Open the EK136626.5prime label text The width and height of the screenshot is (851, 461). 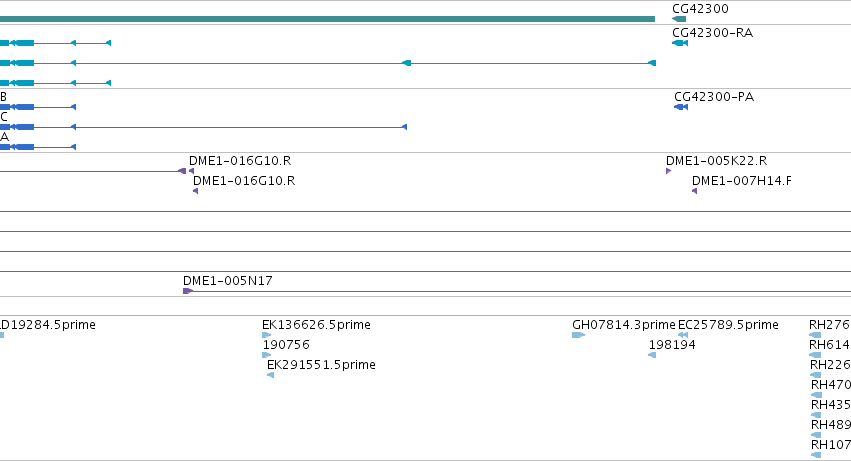pyautogui.click(x=316, y=325)
